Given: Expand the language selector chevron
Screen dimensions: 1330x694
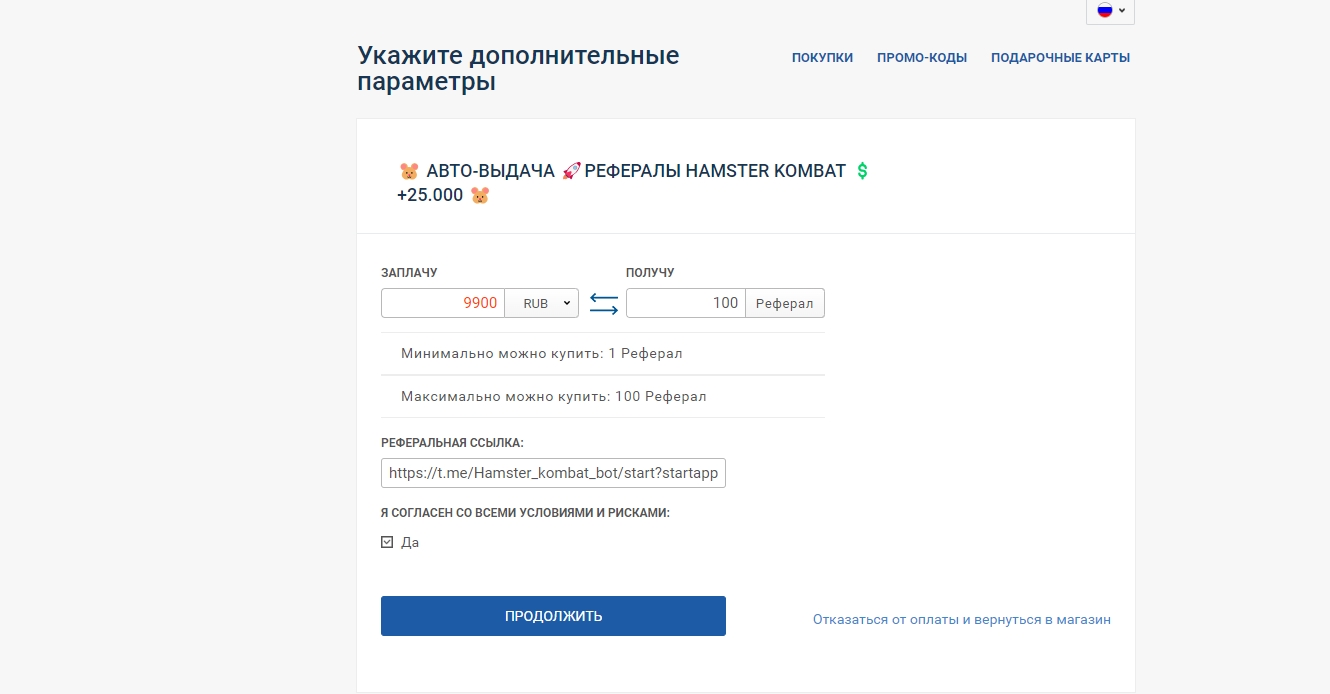Looking at the screenshot, I should point(1122,11).
